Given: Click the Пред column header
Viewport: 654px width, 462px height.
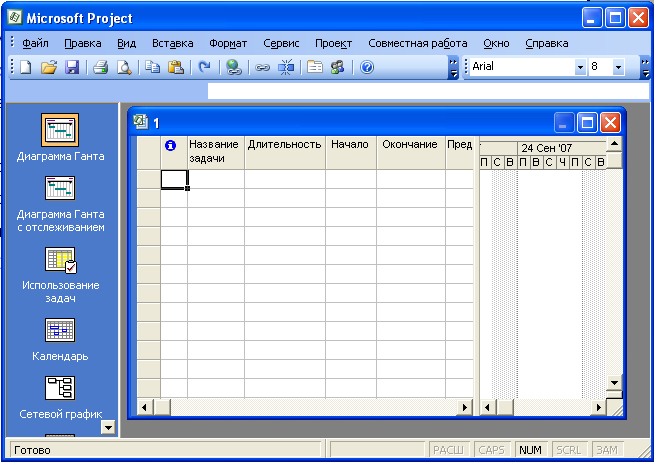Looking at the screenshot, I should pyautogui.click(x=460, y=152).
